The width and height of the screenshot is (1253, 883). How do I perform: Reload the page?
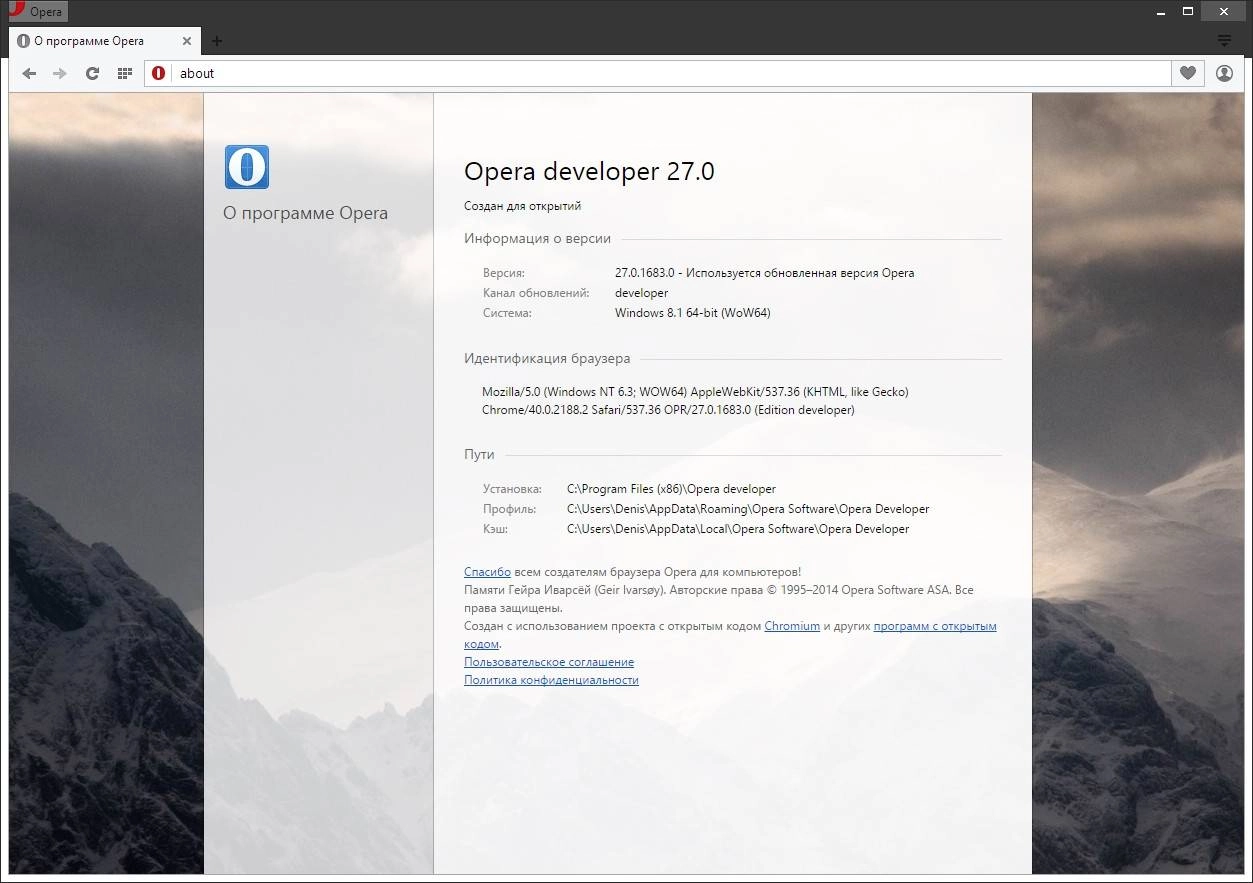92,73
